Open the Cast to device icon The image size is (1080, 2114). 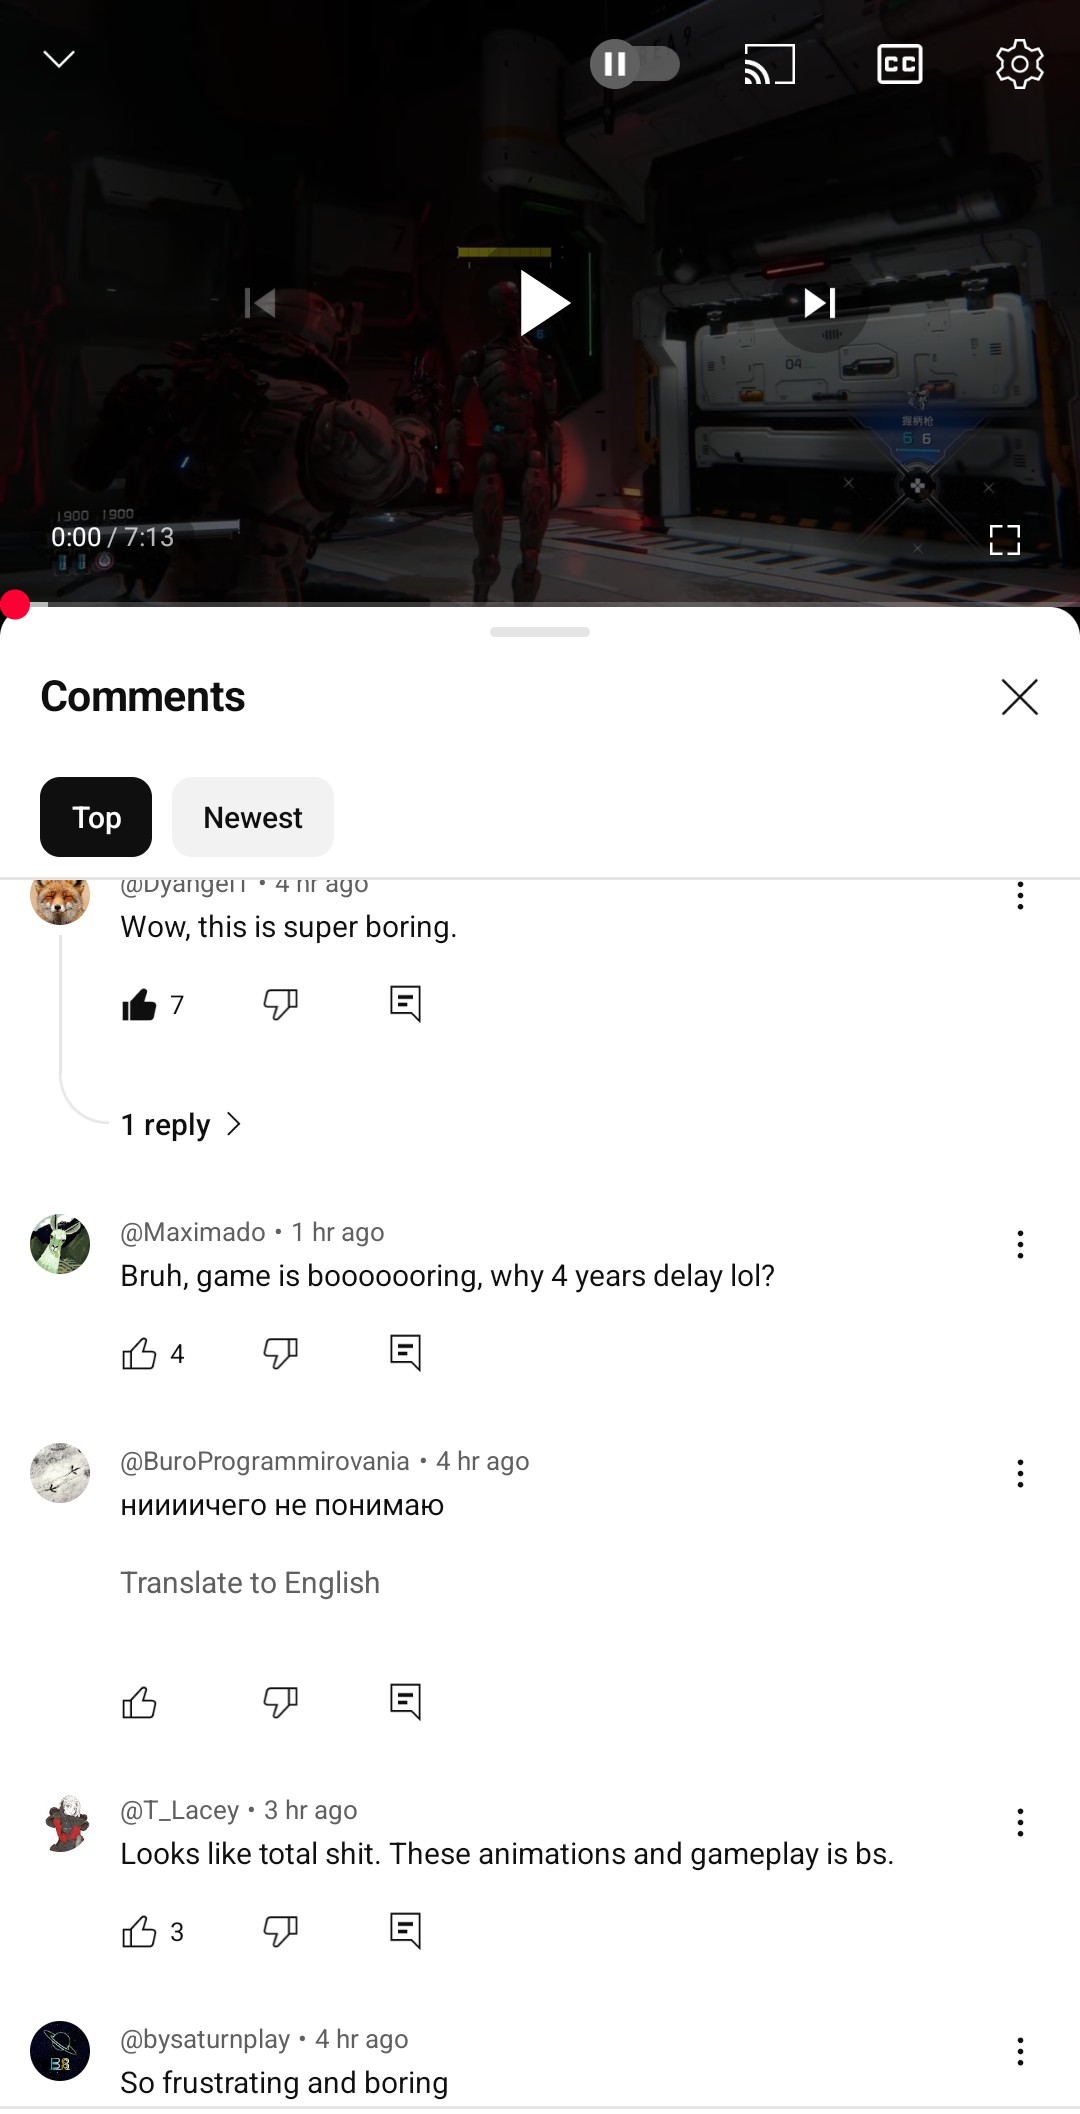[x=769, y=65]
